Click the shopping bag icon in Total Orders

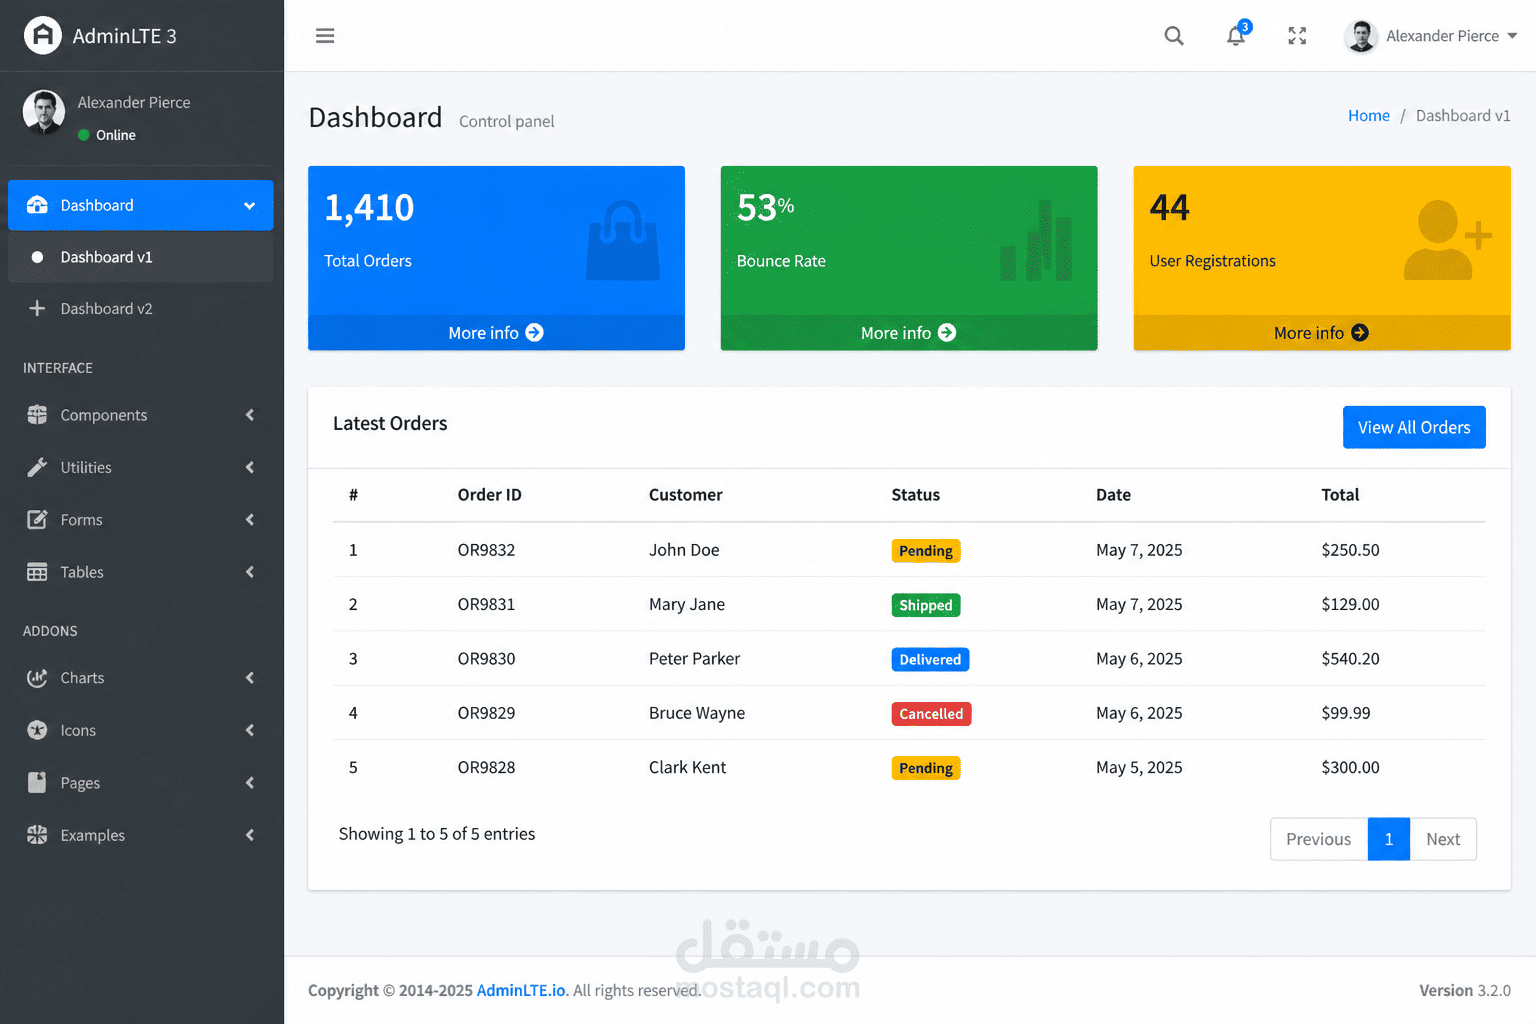(x=623, y=240)
